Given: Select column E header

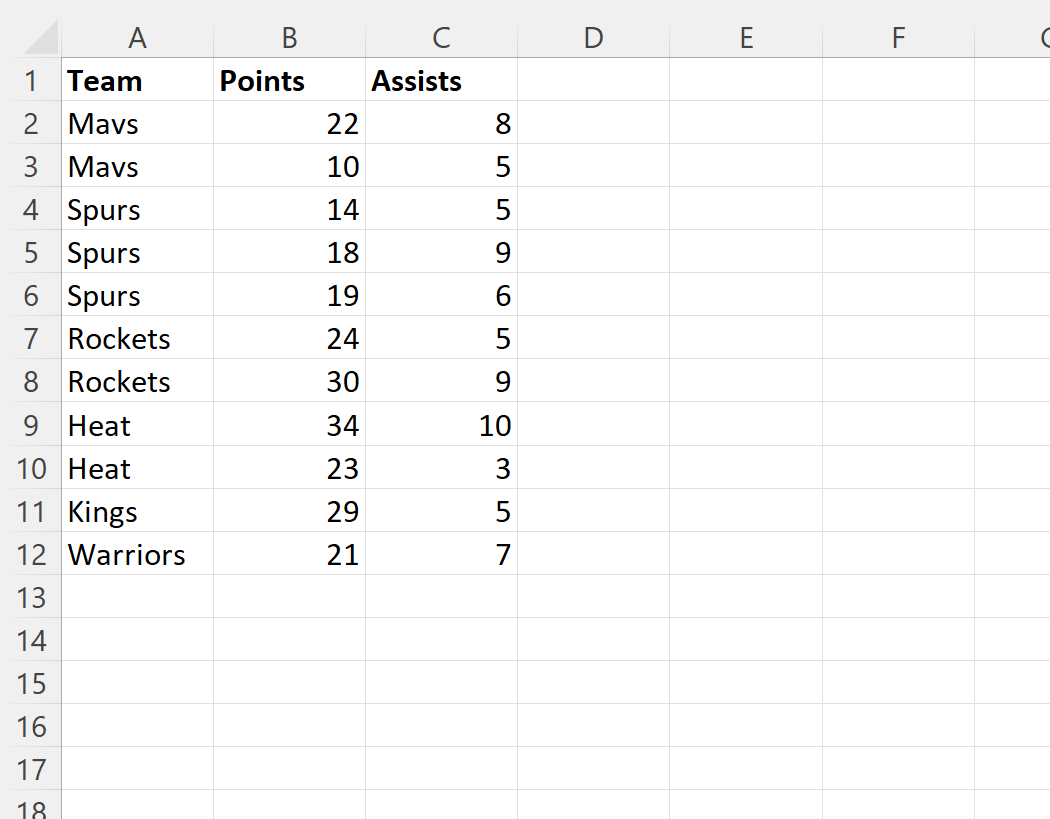Looking at the screenshot, I should (x=746, y=38).
